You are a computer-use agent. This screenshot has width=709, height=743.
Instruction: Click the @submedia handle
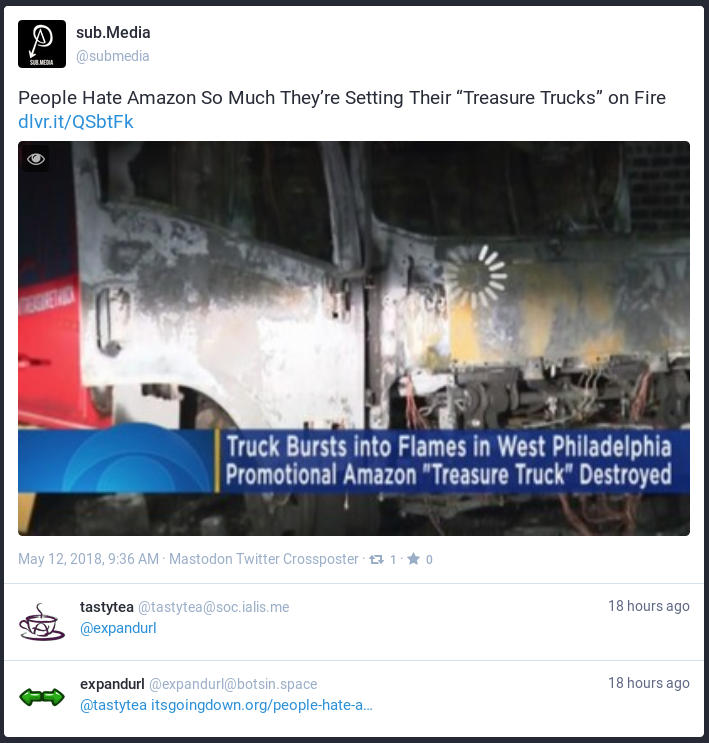113,56
